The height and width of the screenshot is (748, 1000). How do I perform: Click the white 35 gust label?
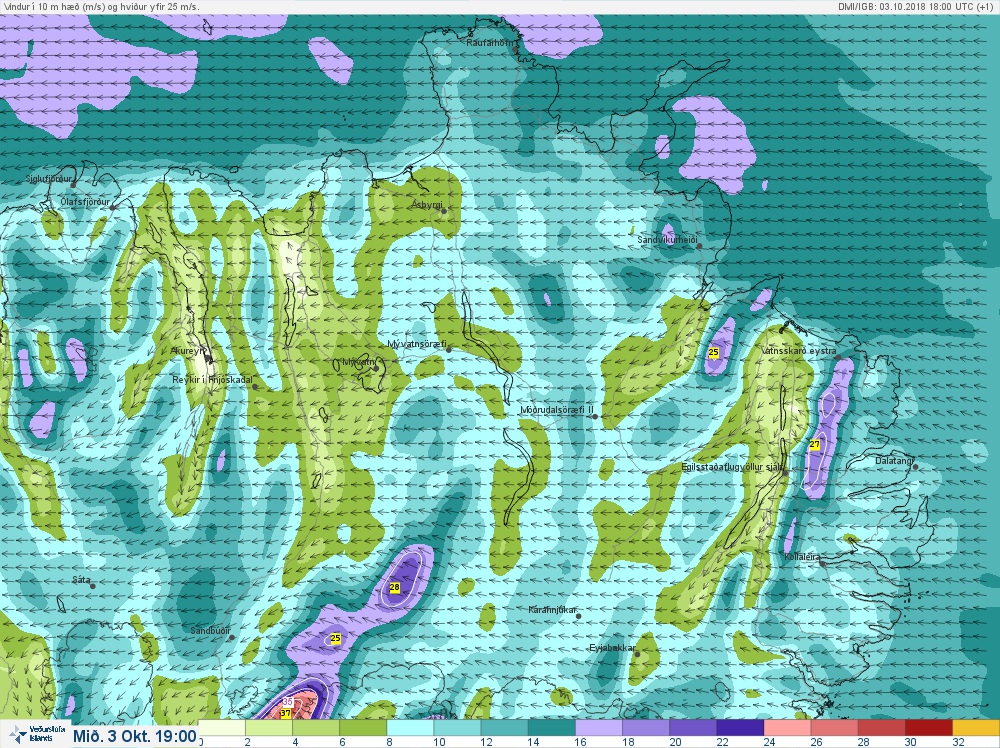(x=287, y=701)
